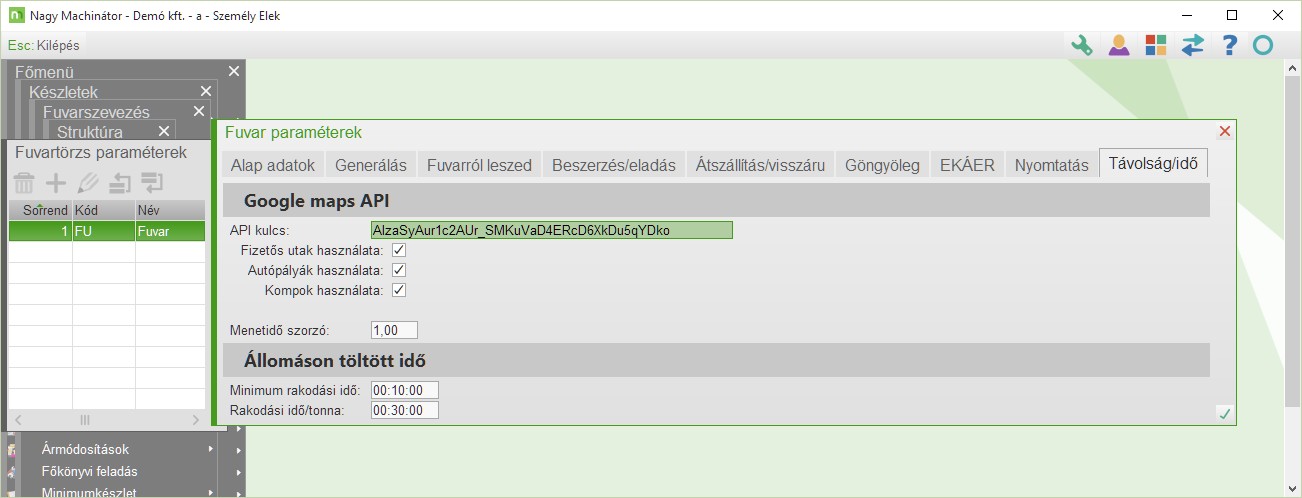1302x498 pixels.
Task: Open the wrench settings icon
Action: pyautogui.click(x=1081, y=45)
